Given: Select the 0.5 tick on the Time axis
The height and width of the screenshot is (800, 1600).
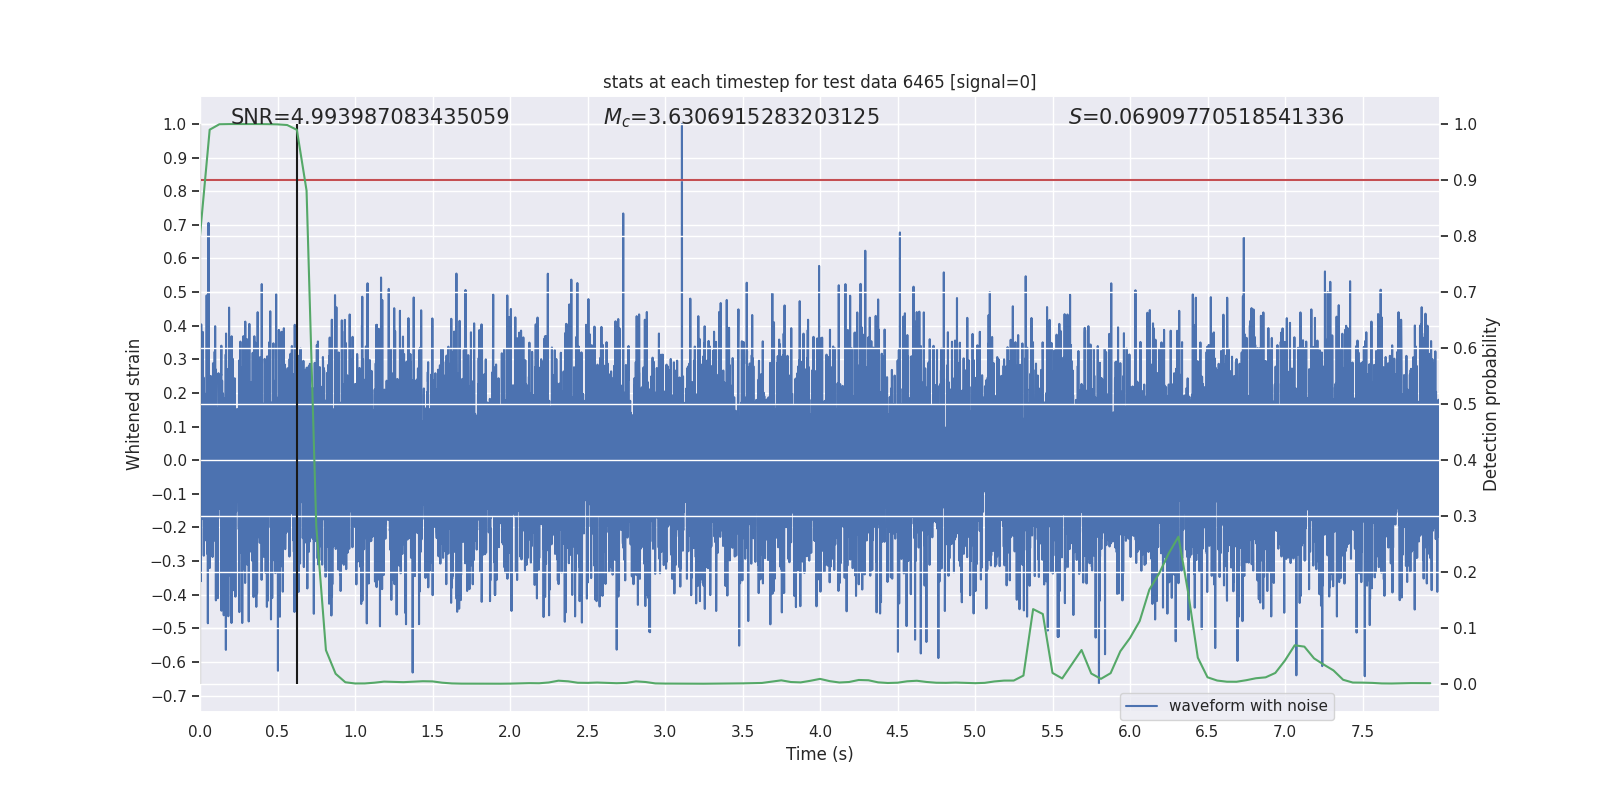Looking at the screenshot, I should 278,731.
